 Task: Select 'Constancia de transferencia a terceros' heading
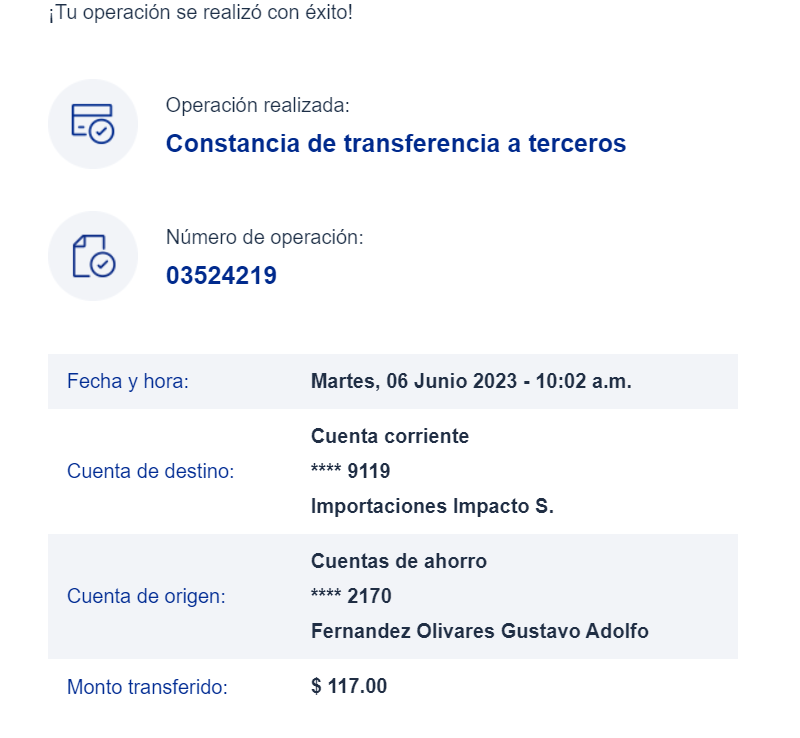click(395, 144)
